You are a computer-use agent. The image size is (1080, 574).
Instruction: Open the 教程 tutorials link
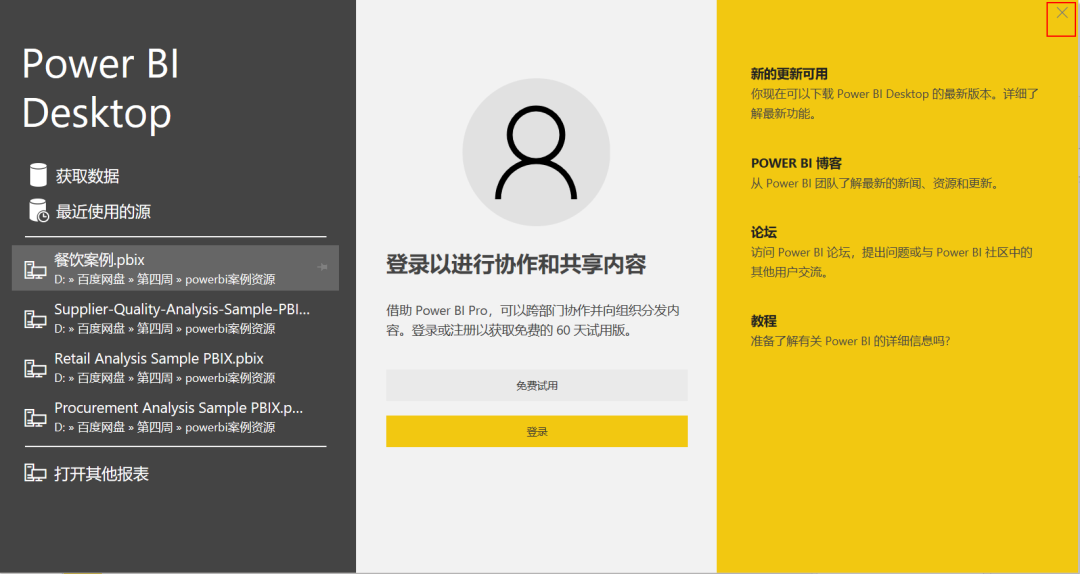point(764,320)
